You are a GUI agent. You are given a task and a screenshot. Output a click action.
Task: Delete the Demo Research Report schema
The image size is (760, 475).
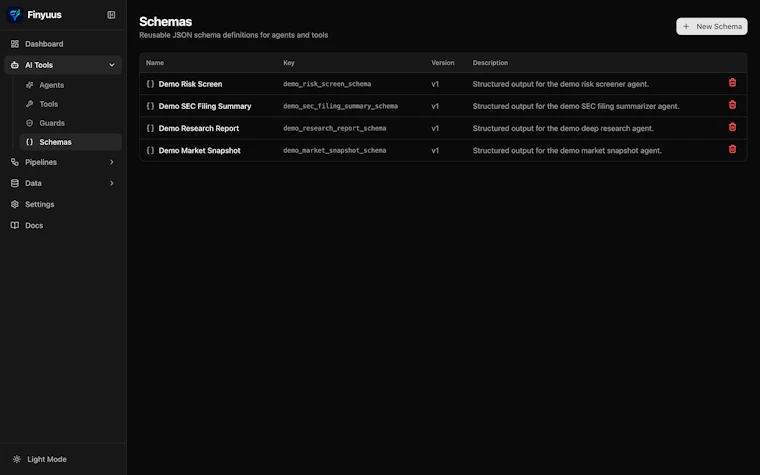pyautogui.click(x=732, y=127)
